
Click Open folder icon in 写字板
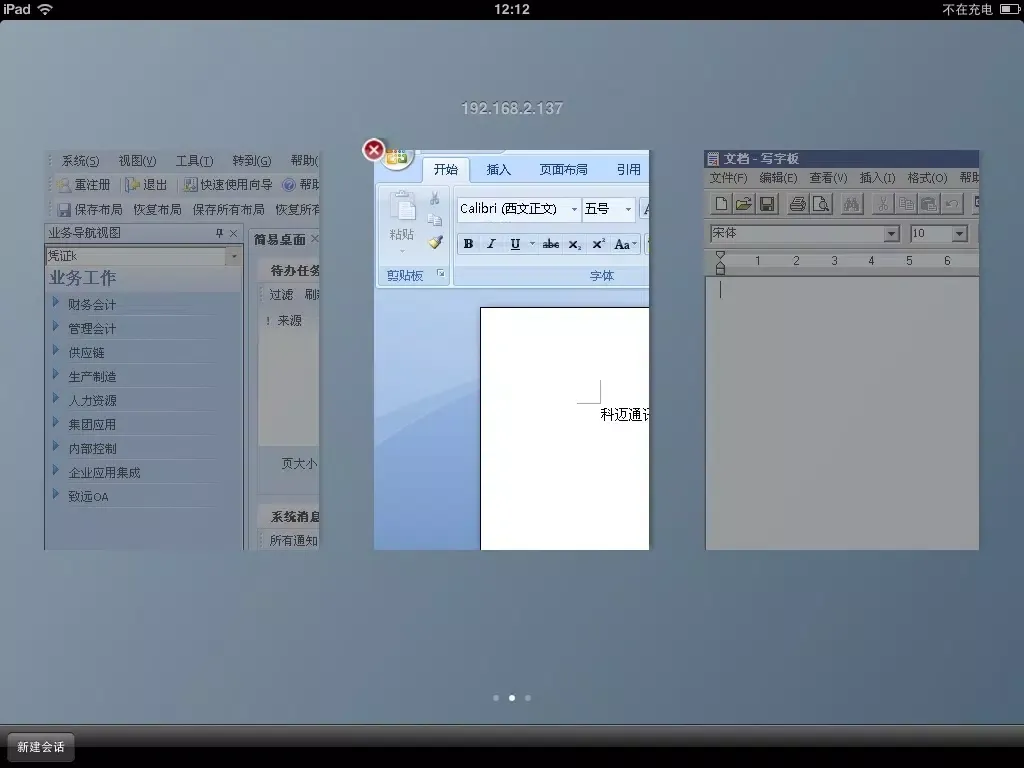pos(743,204)
